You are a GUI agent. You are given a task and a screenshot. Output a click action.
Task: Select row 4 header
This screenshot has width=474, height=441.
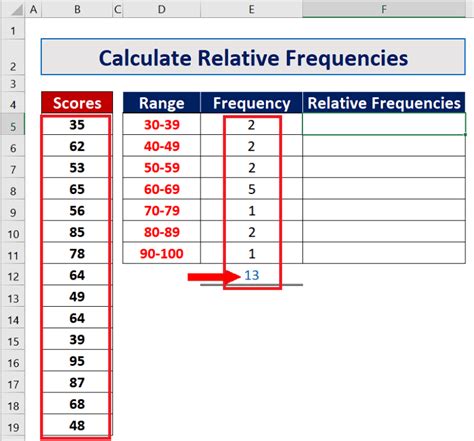[13, 103]
